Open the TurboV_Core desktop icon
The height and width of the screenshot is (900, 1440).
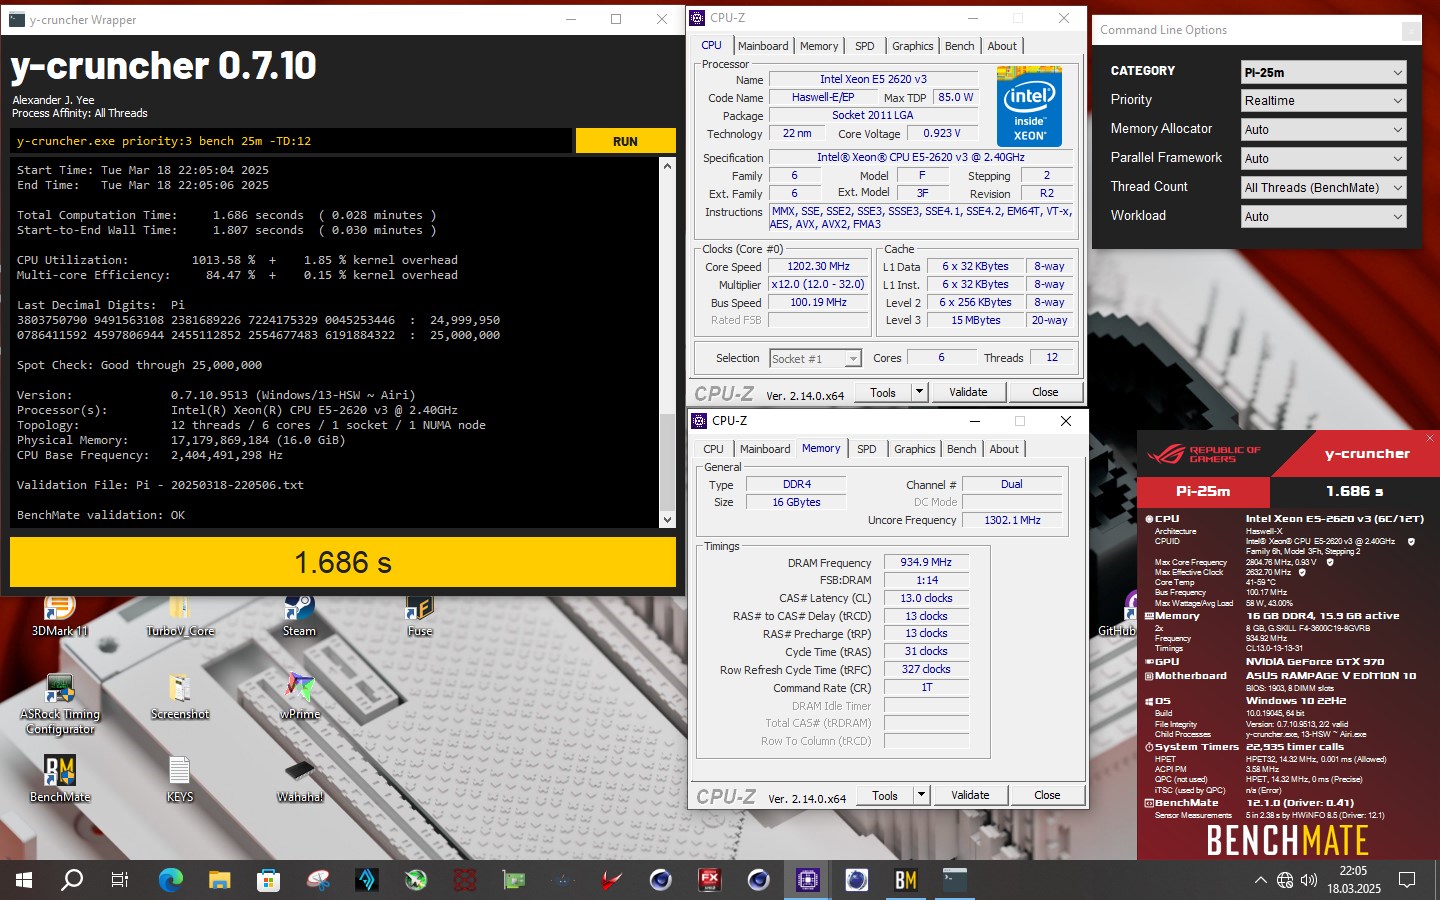180,615
